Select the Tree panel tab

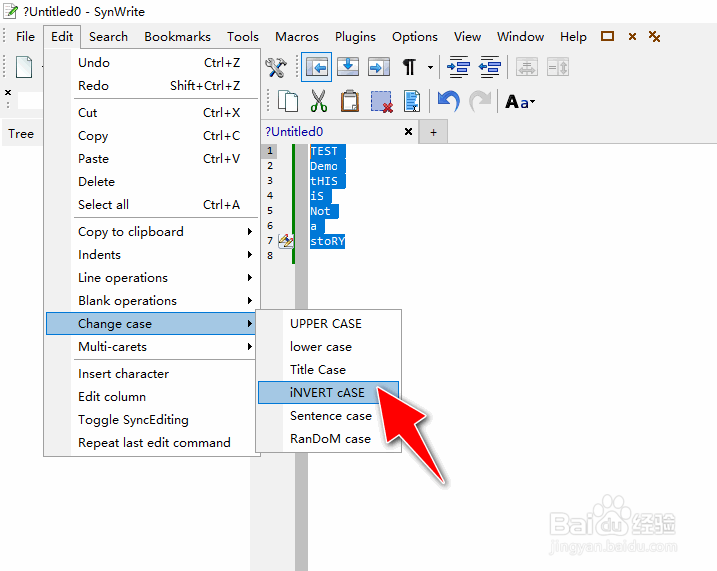pyautogui.click(x=21, y=134)
